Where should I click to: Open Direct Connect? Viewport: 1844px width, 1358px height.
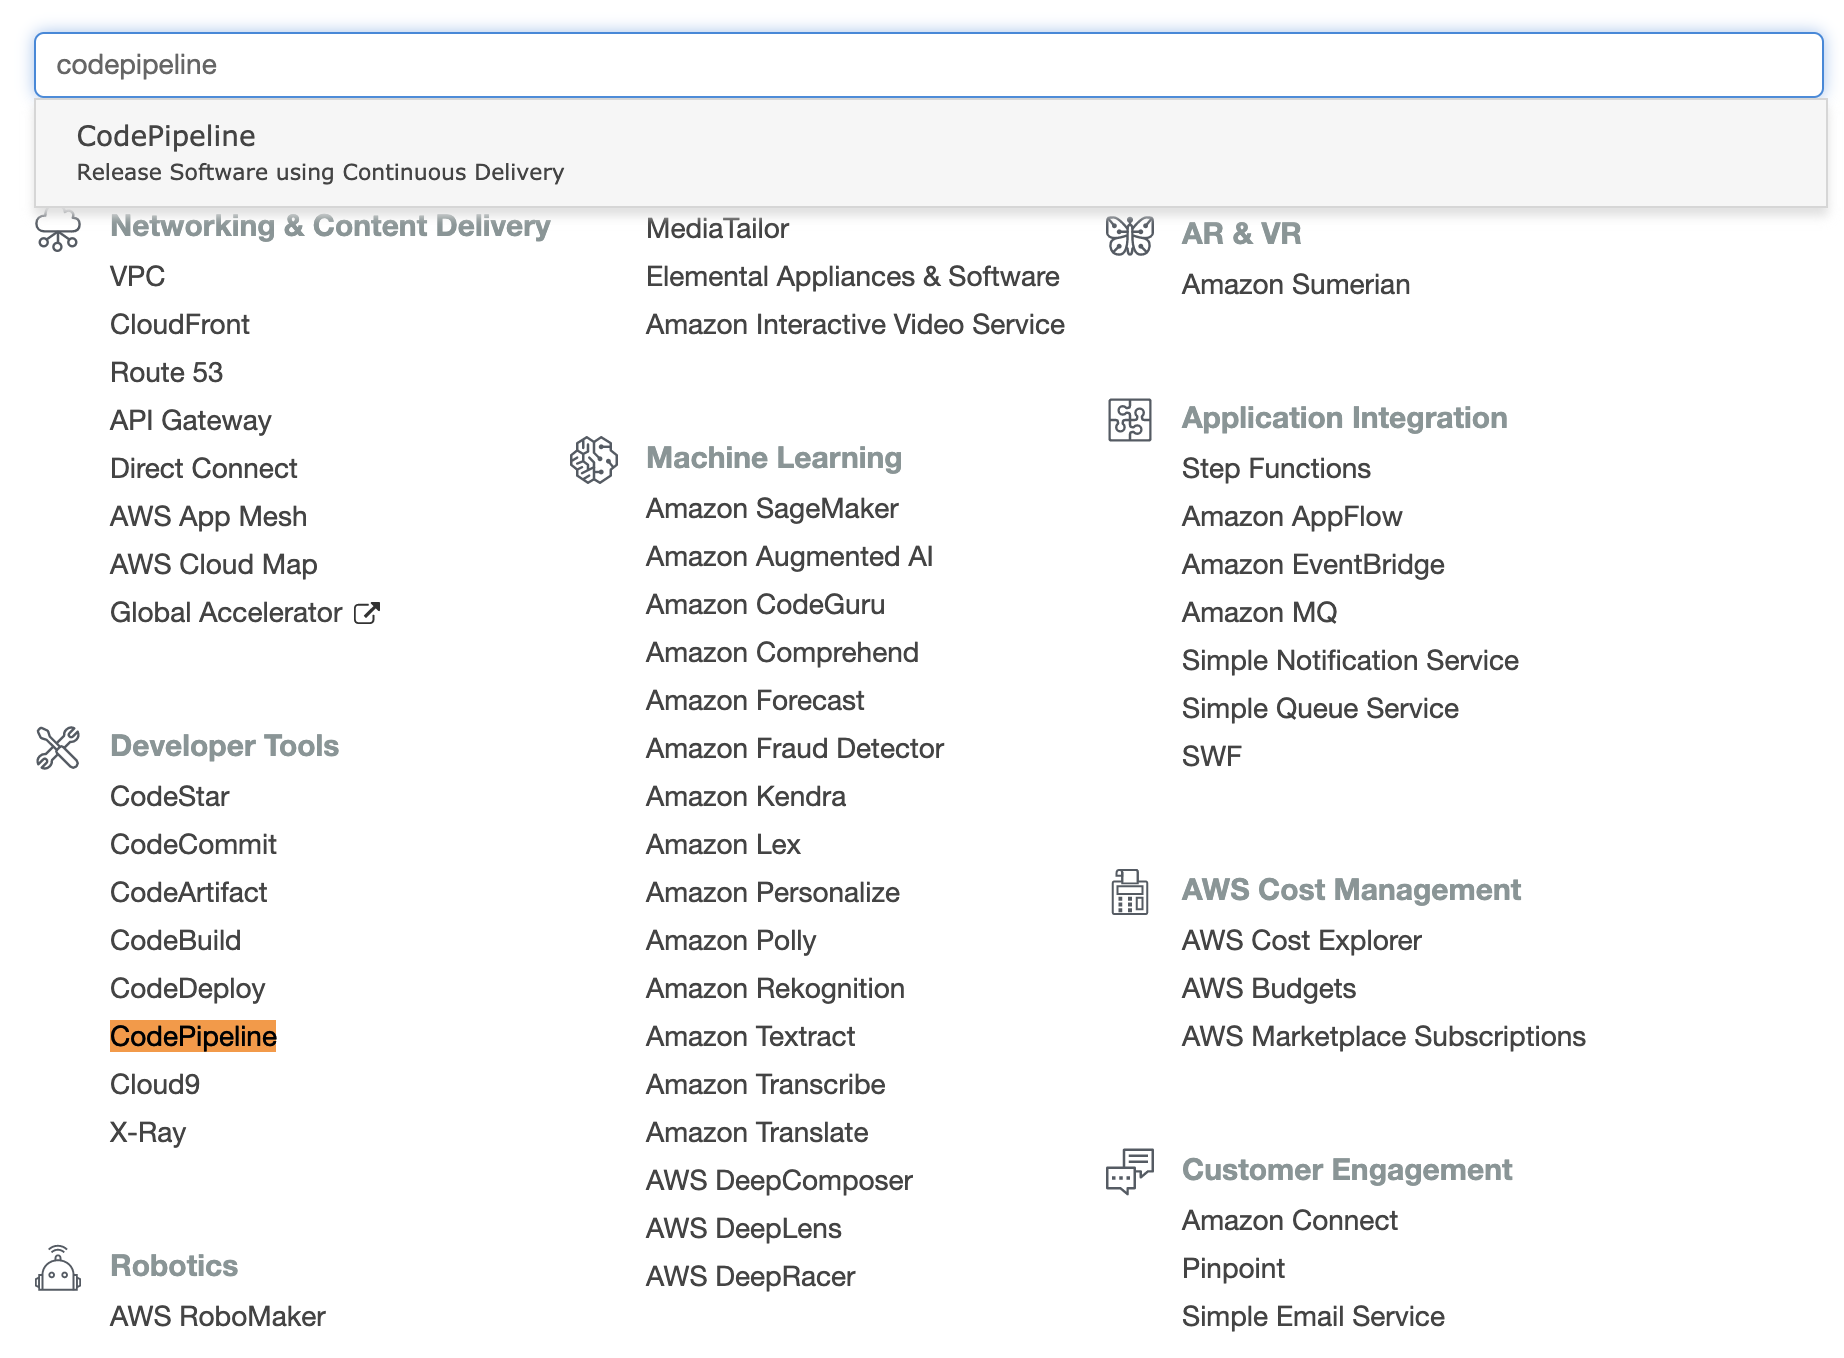204,468
